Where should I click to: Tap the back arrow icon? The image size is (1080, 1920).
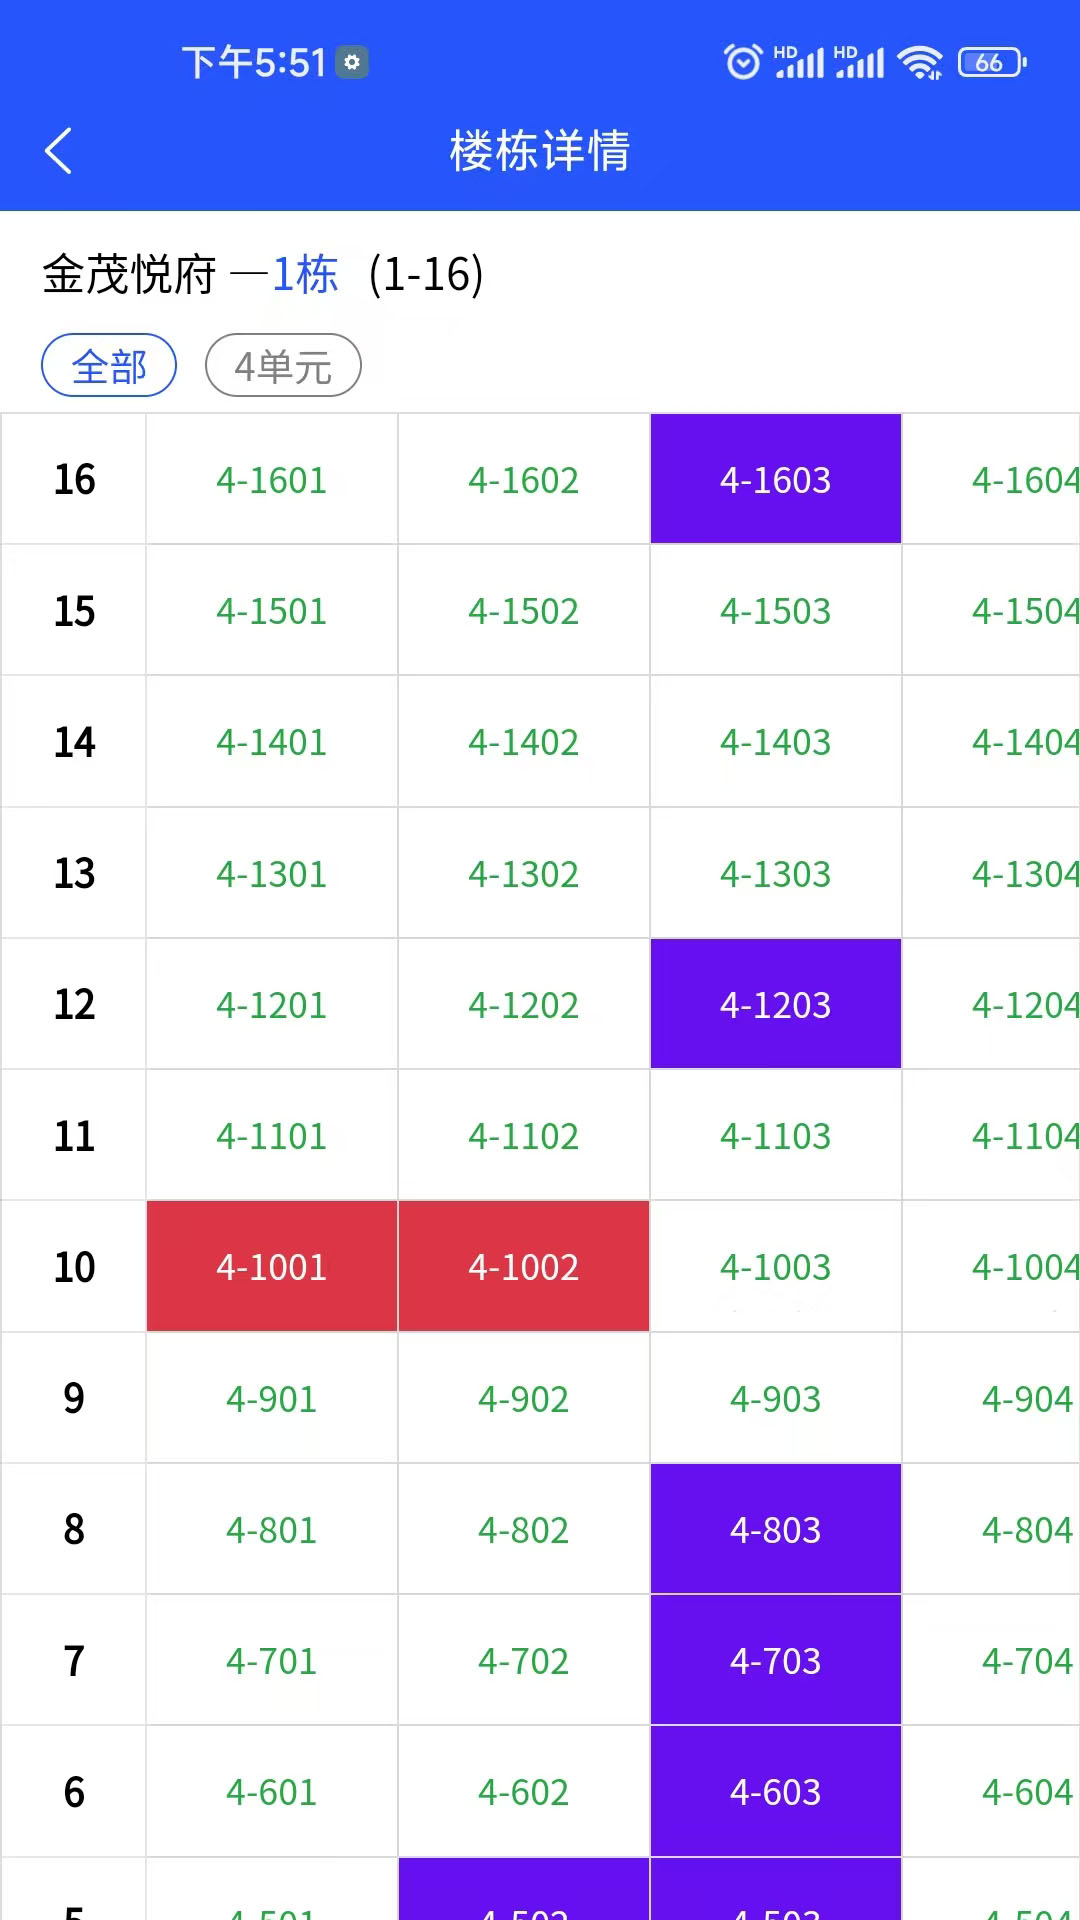59,151
